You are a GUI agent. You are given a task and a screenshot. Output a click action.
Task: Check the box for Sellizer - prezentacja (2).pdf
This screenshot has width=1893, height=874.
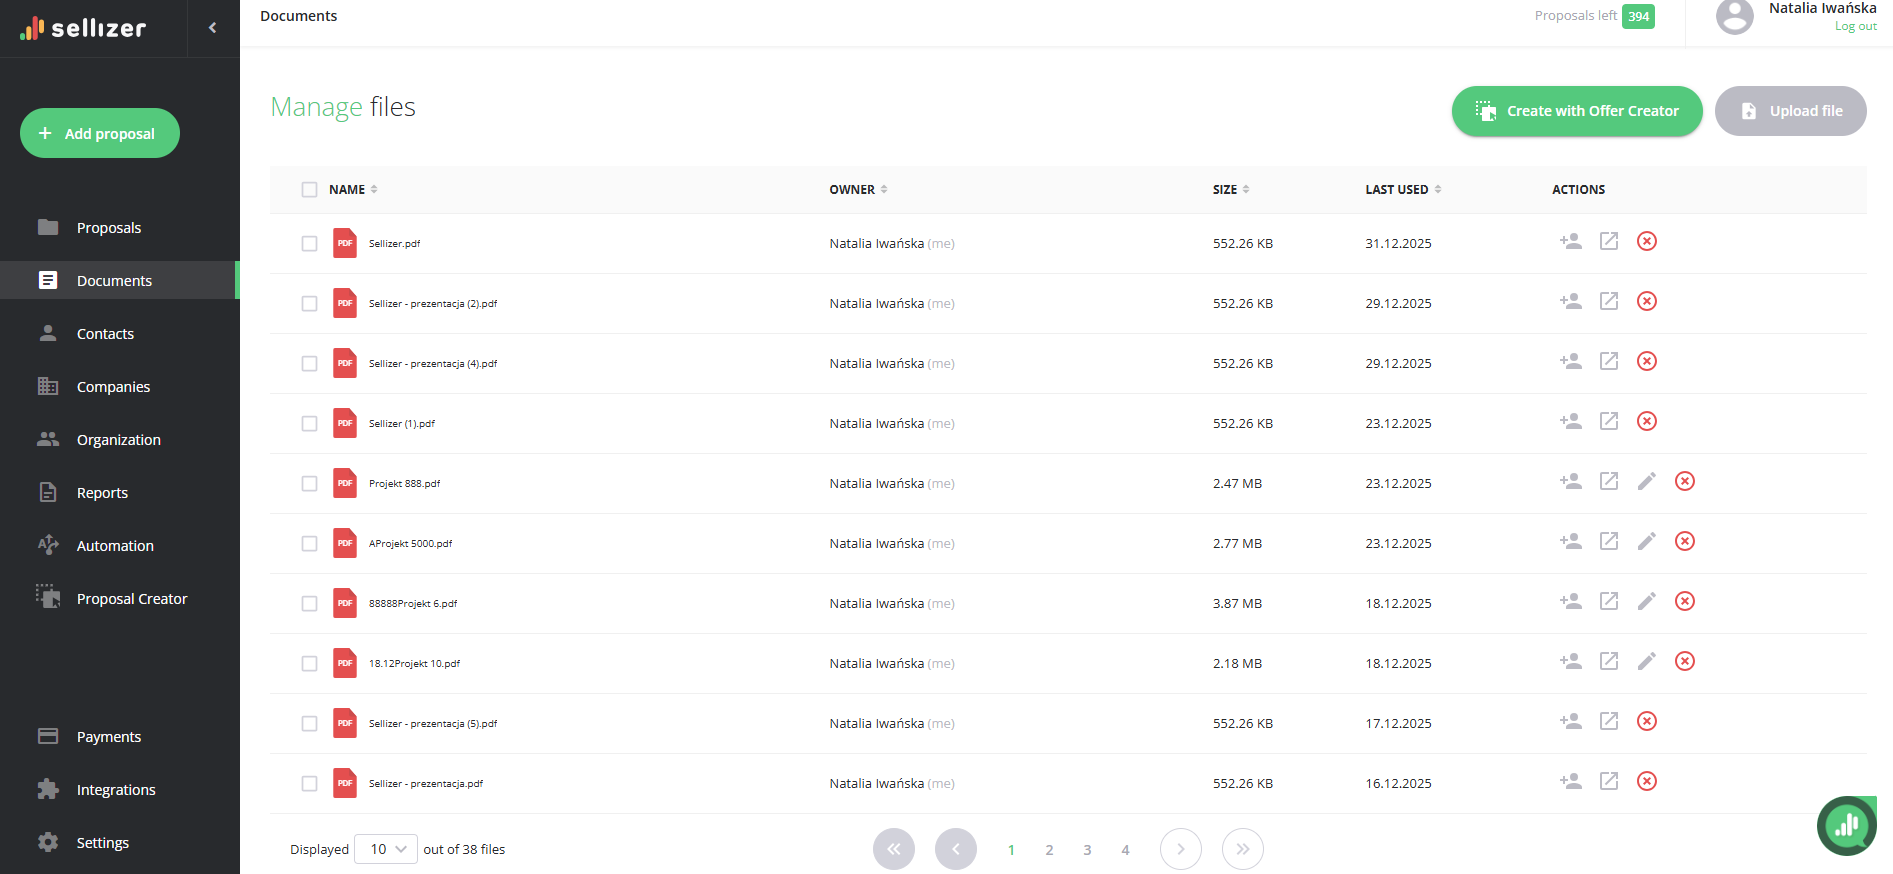[x=310, y=304]
